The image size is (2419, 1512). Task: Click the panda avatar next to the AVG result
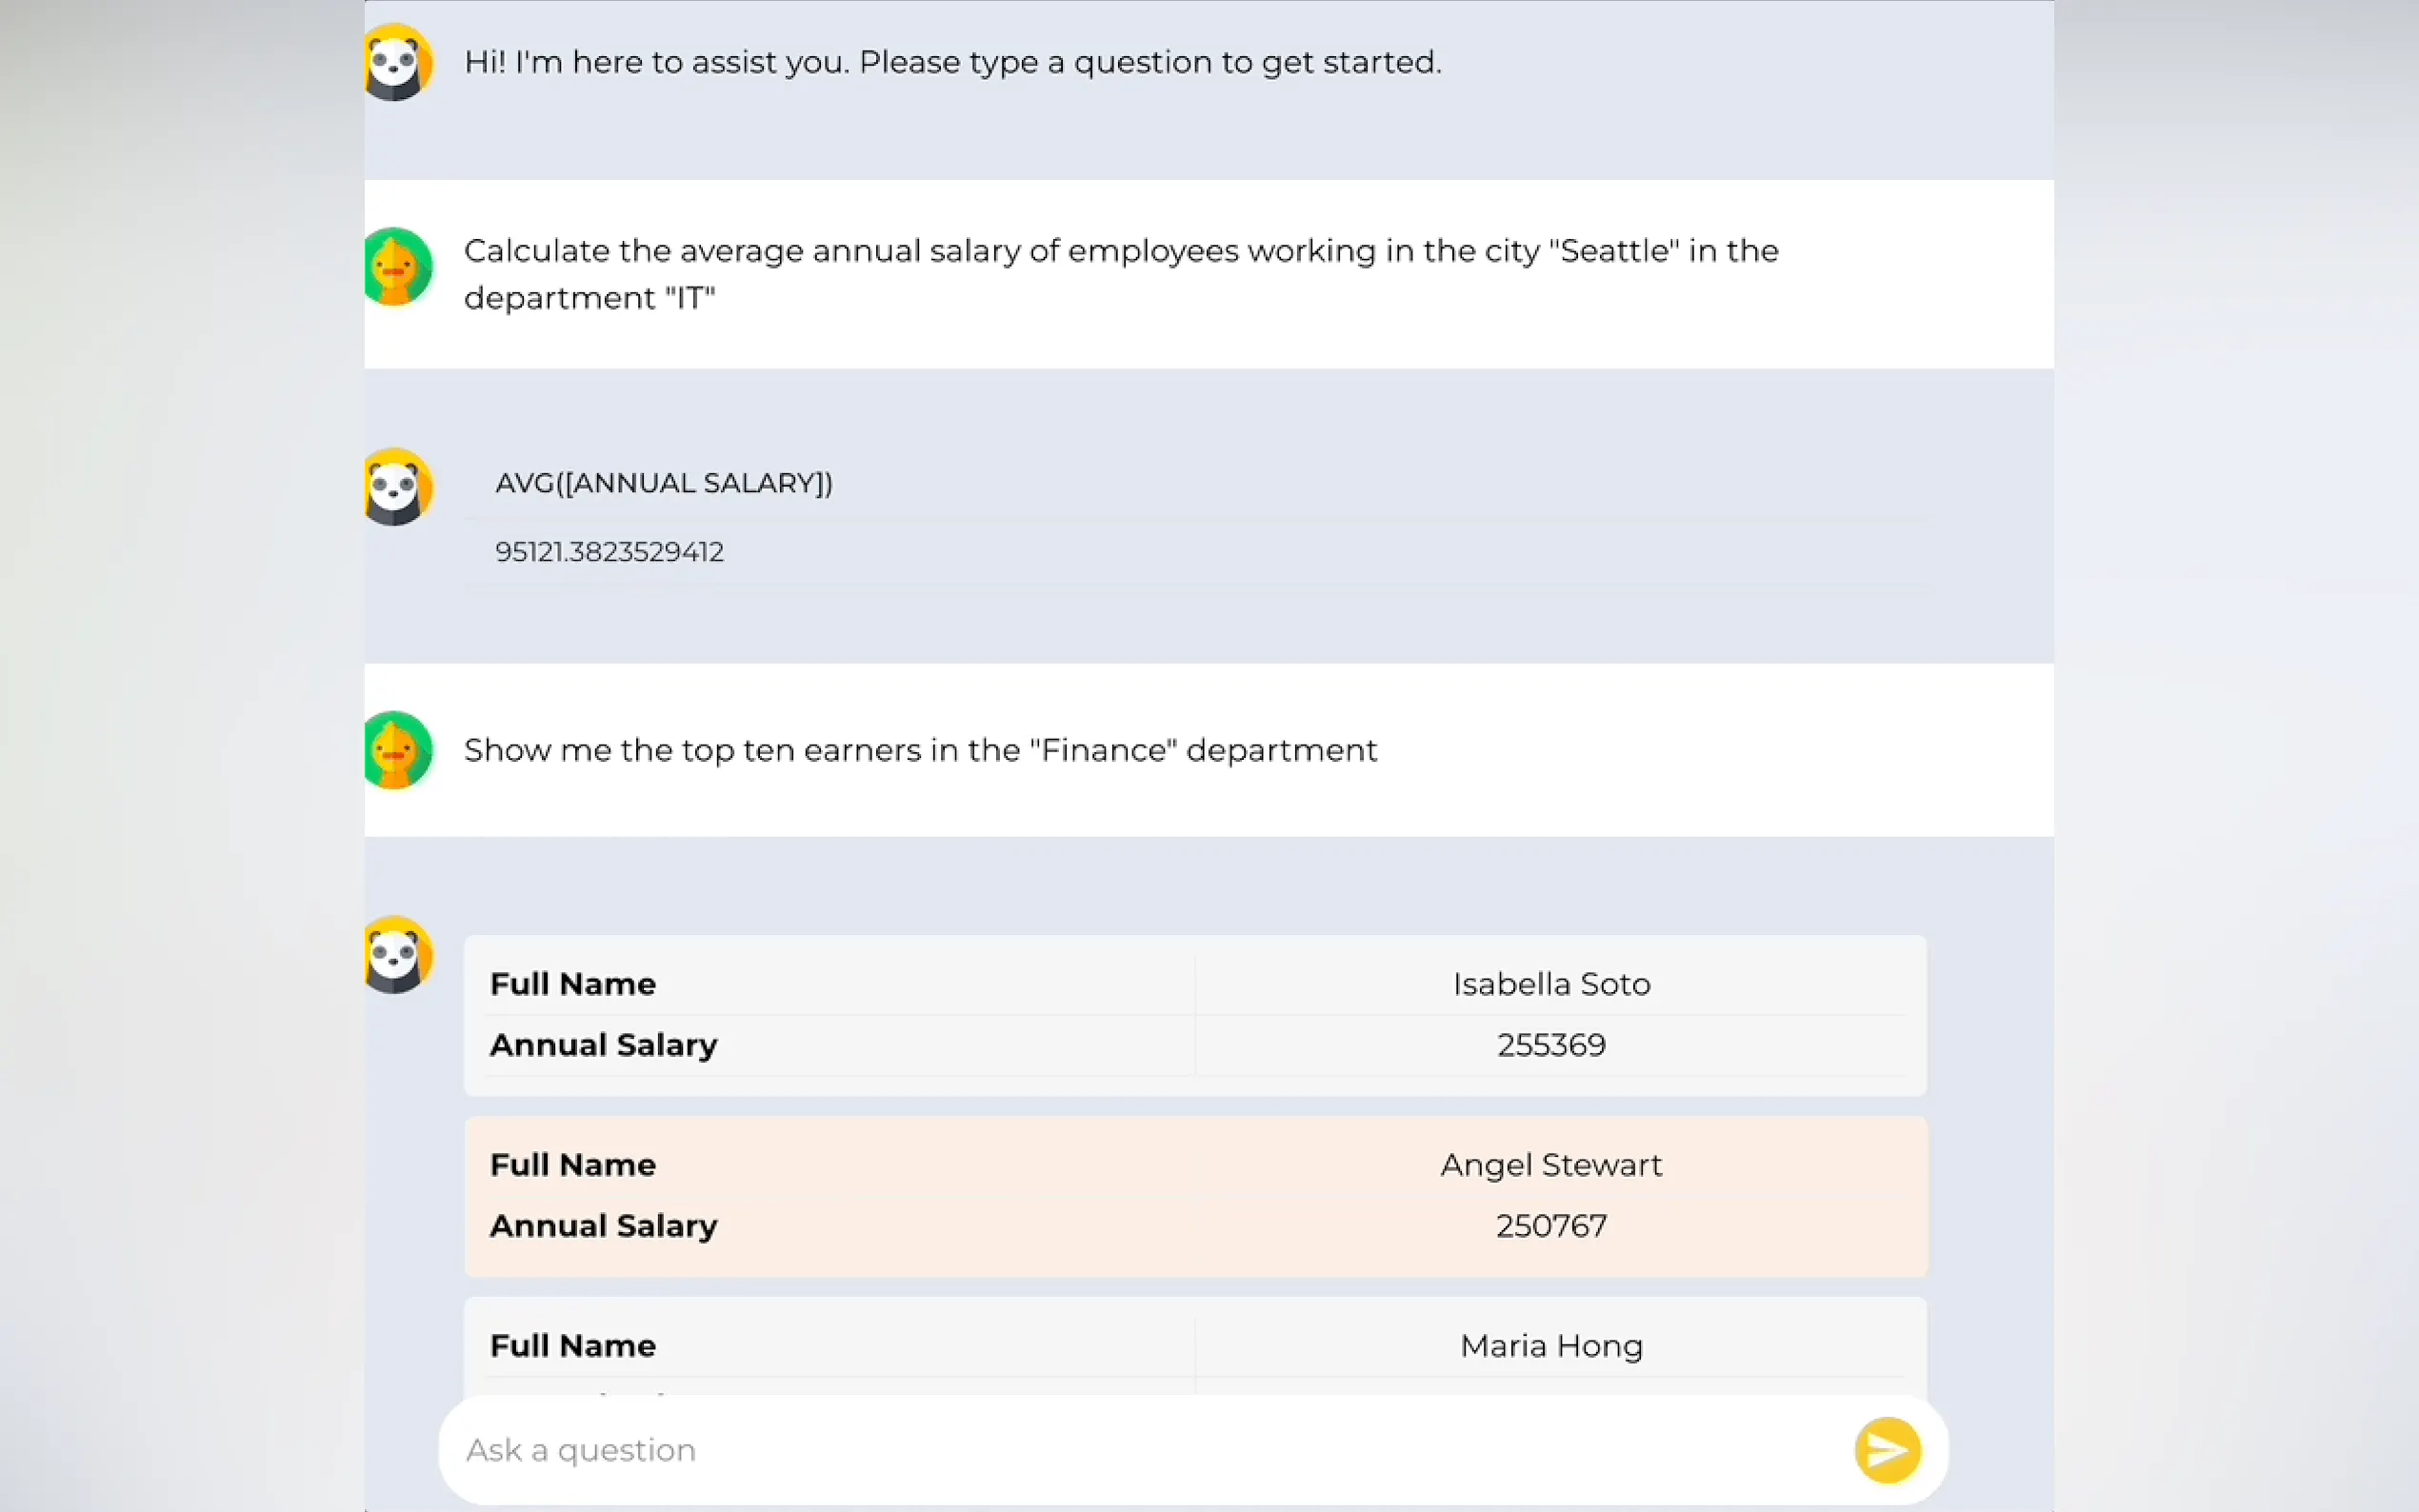(397, 487)
